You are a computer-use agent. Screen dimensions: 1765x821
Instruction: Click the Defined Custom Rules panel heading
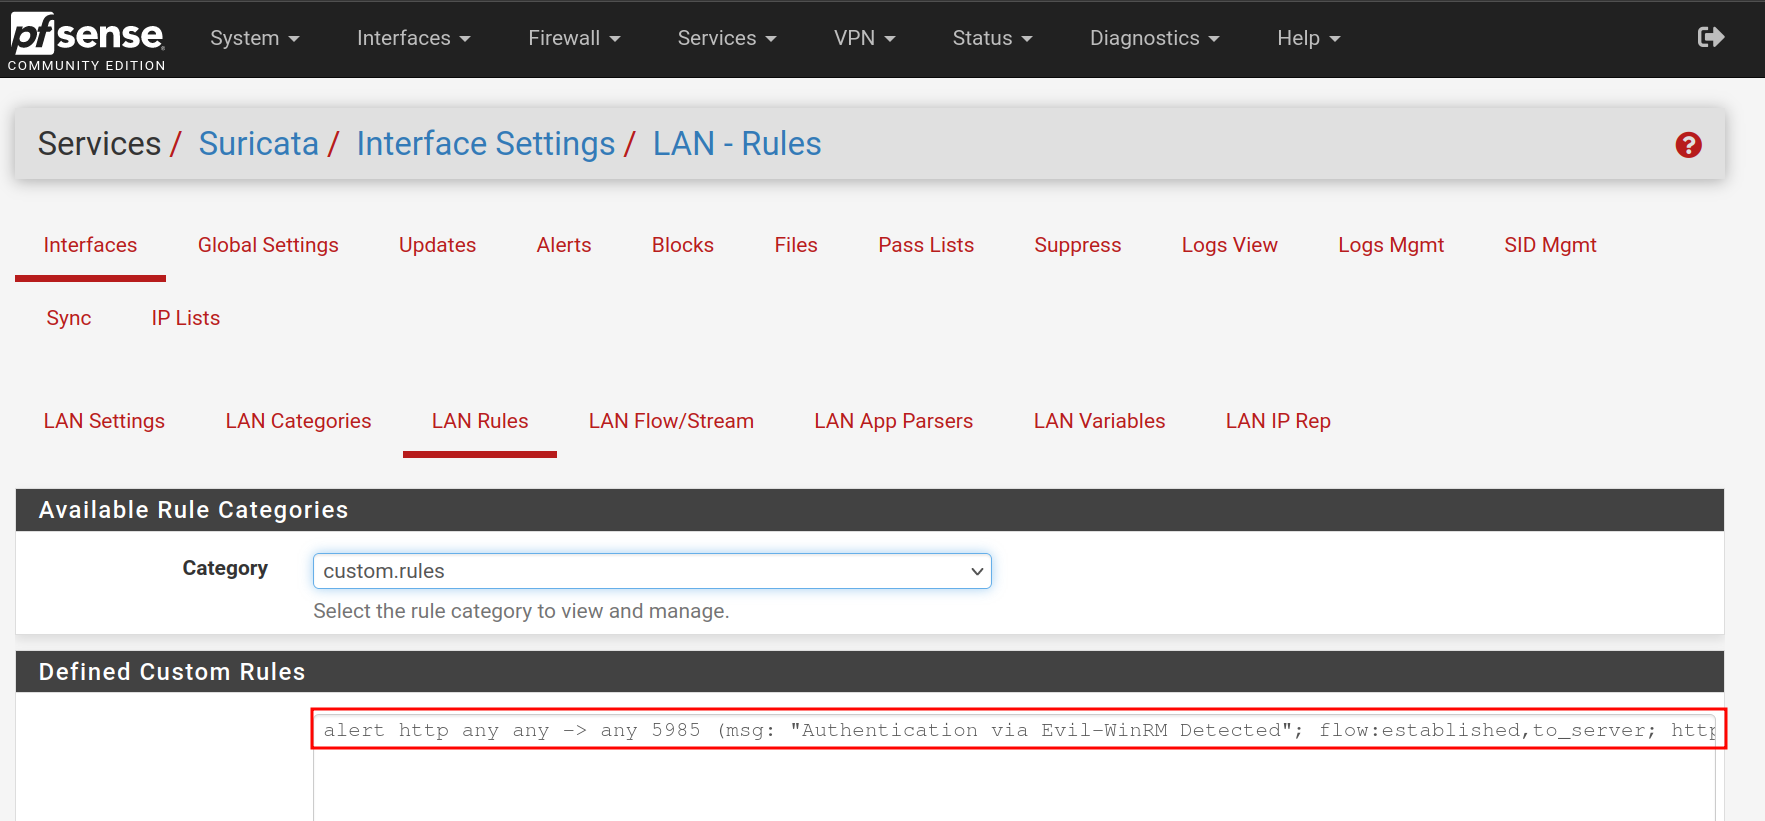pos(870,672)
